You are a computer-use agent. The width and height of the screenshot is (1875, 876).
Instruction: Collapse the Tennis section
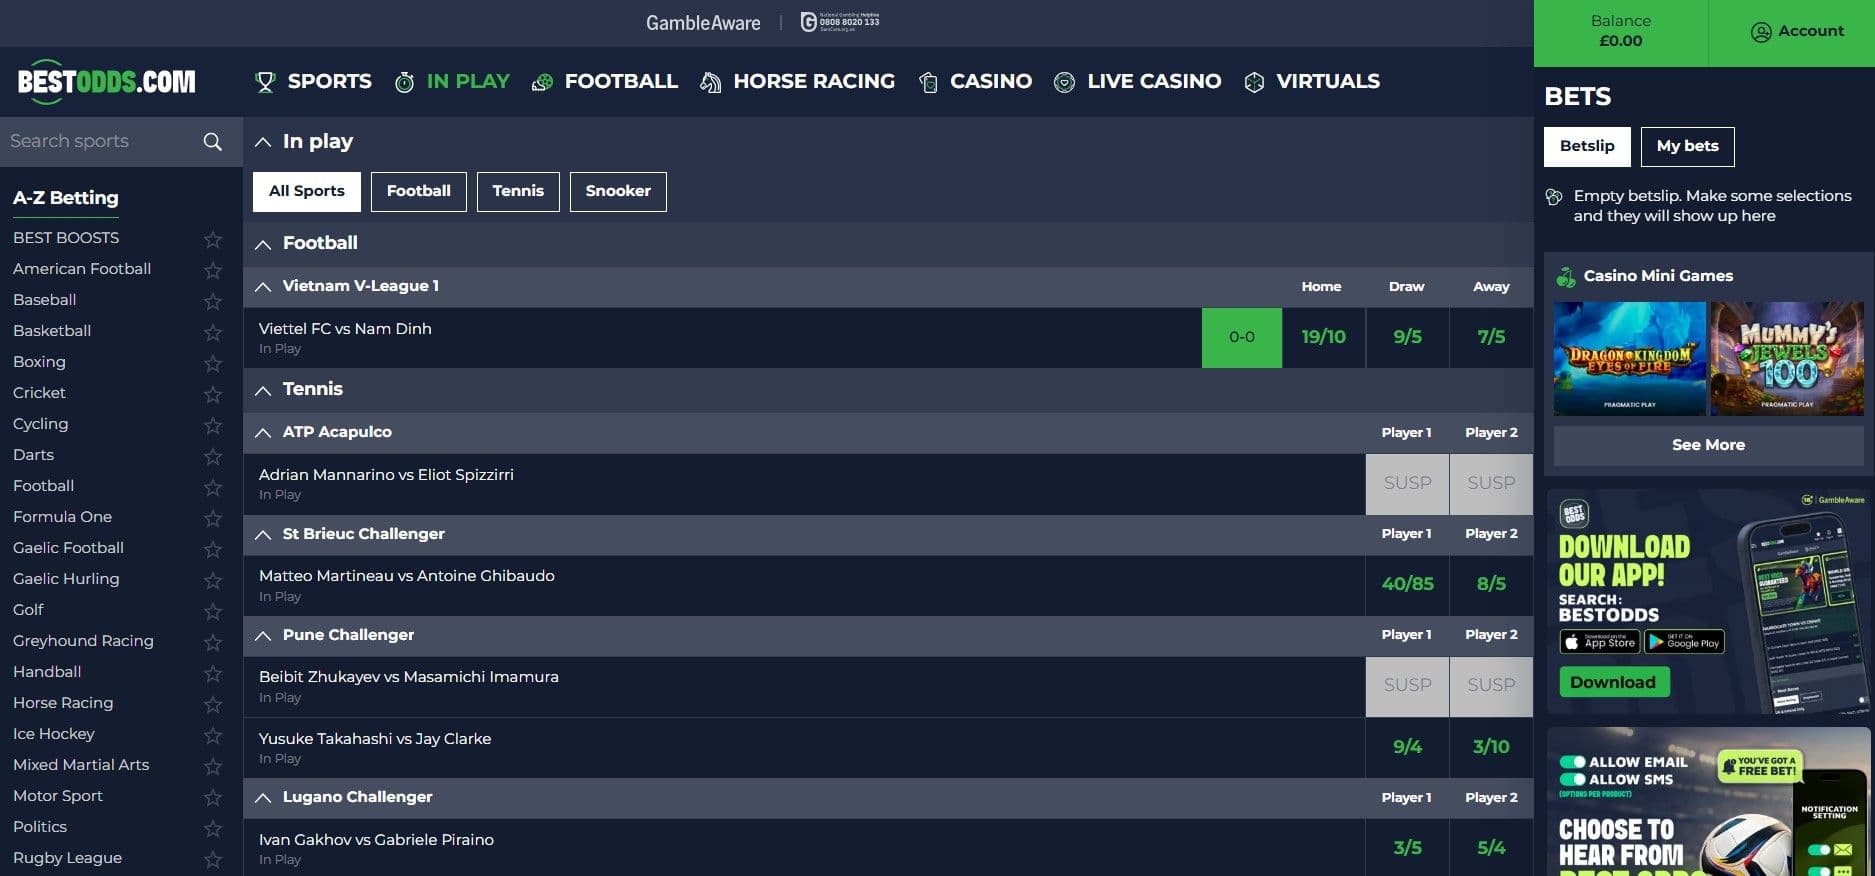point(263,390)
